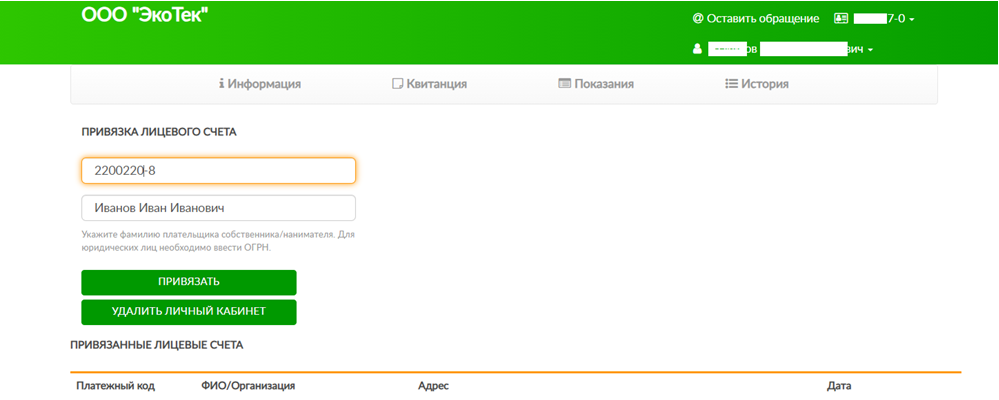This screenshot has width=999, height=400.
Task: Click УДАЛИТЬ ЛИЧНЫЙ КАБИНЕТ button
Action: pyautogui.click(x=189, y=311)
